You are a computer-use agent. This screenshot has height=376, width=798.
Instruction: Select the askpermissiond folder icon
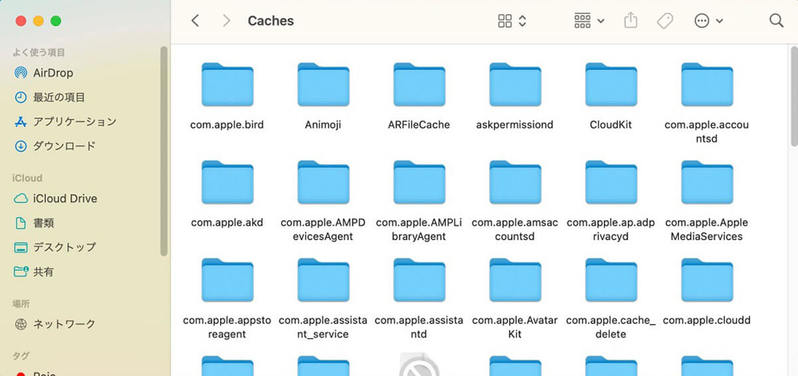point(515,84)
